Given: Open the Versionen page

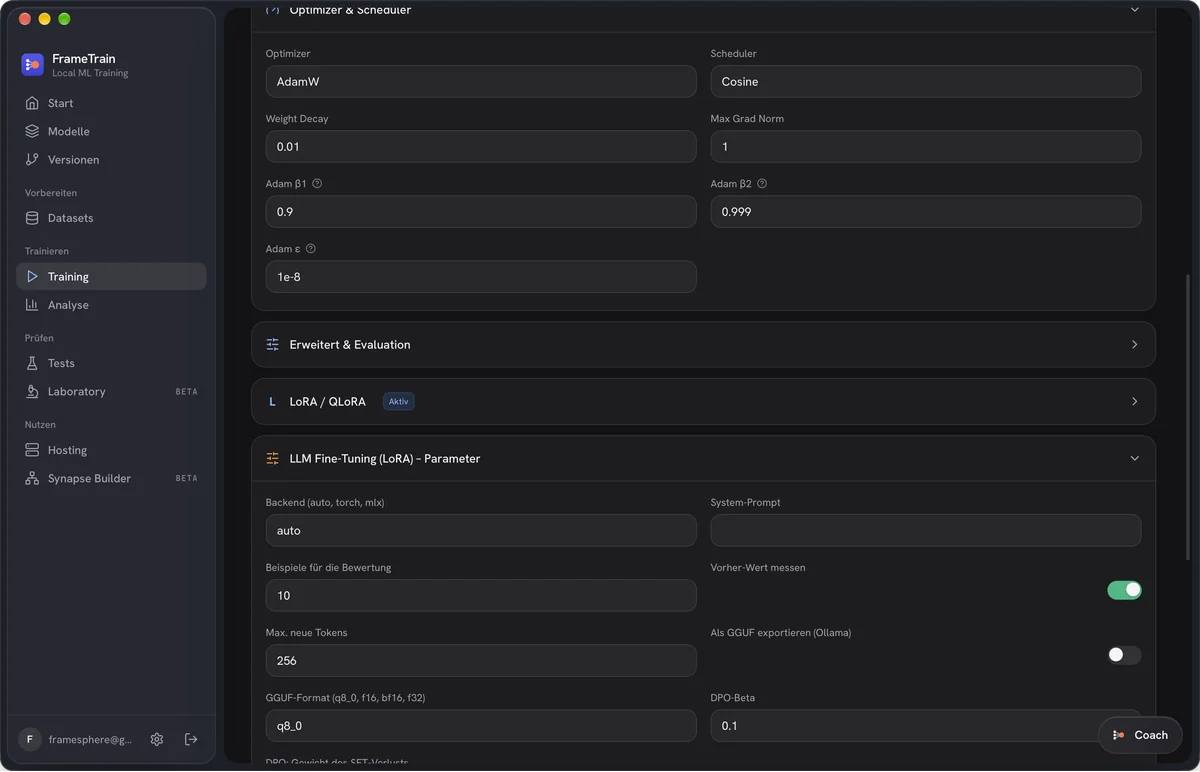Looking at the screenshot, I should coord(111,159).
